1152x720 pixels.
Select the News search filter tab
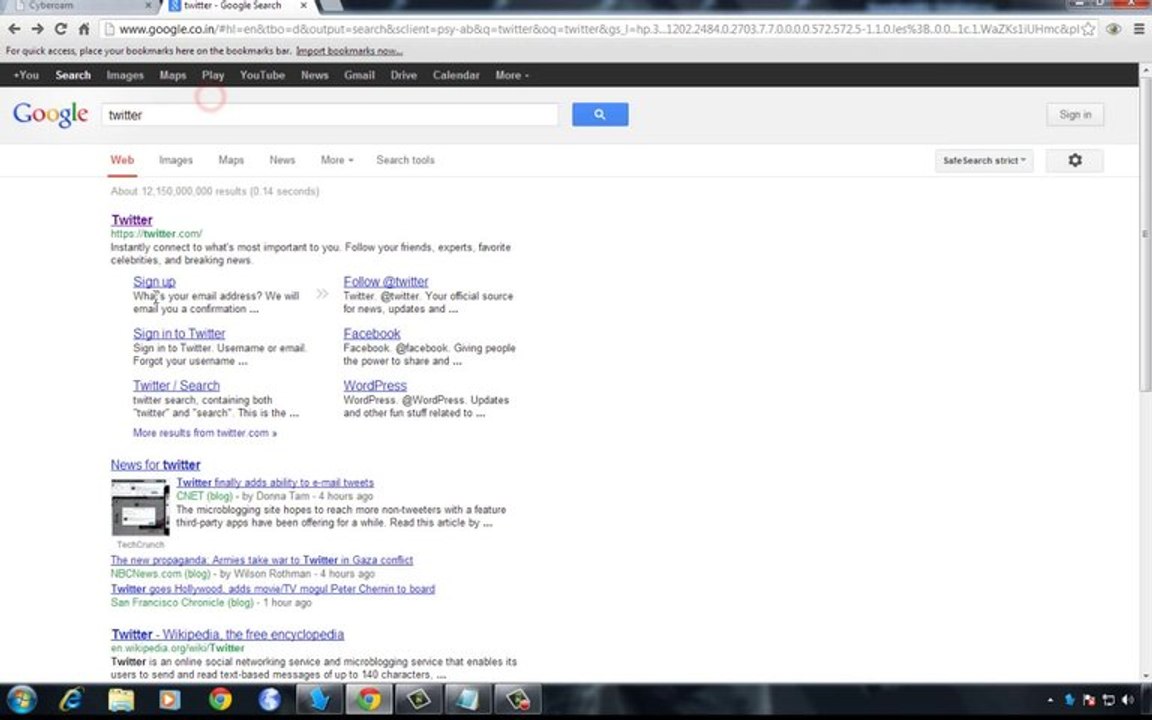(x=282, y=160)
